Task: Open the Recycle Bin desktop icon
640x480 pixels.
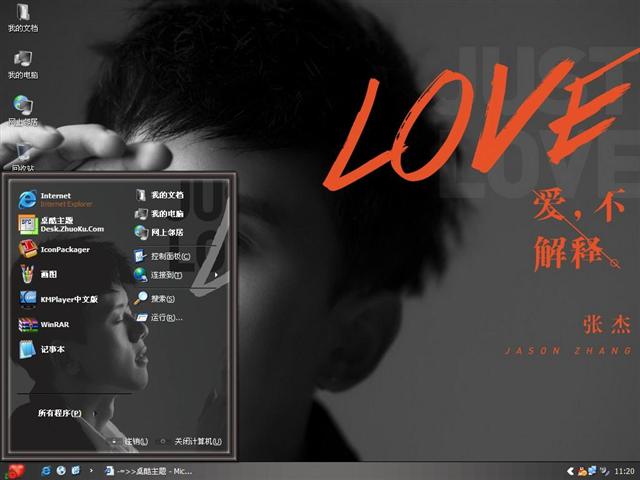Action: (23, 157)
